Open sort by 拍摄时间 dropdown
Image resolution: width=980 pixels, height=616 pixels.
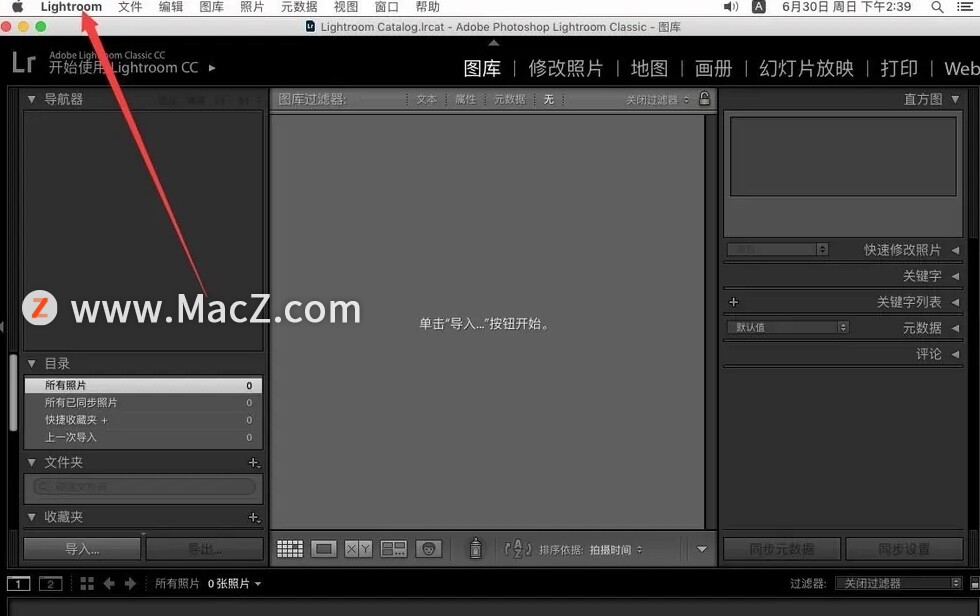point(615,550)
